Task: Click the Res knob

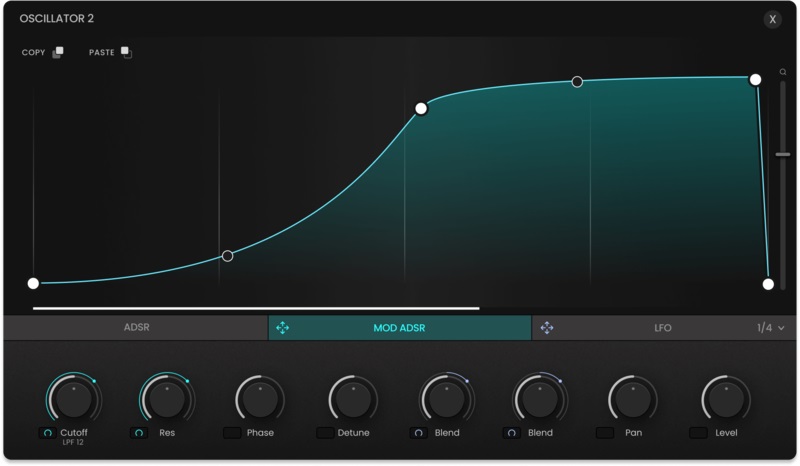Action: point(167,400)
